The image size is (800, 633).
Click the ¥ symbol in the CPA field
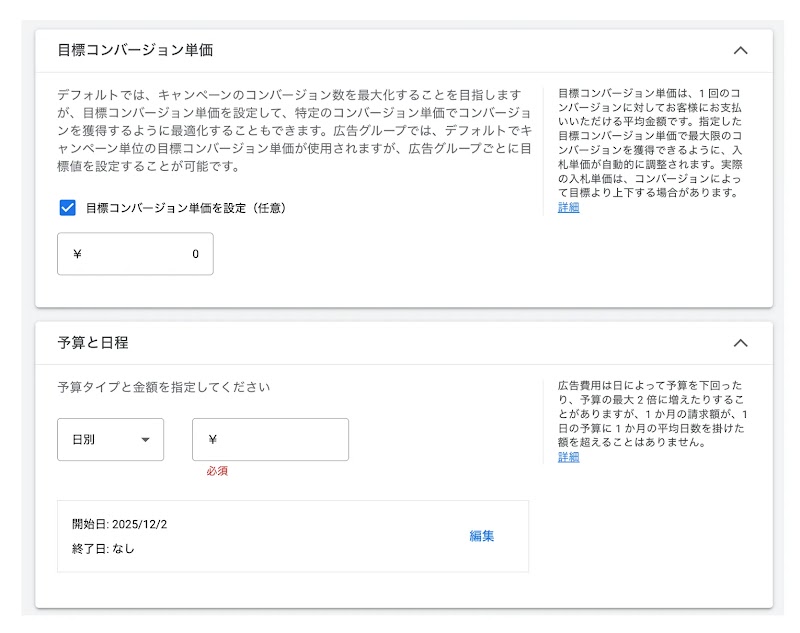point(75,254)
